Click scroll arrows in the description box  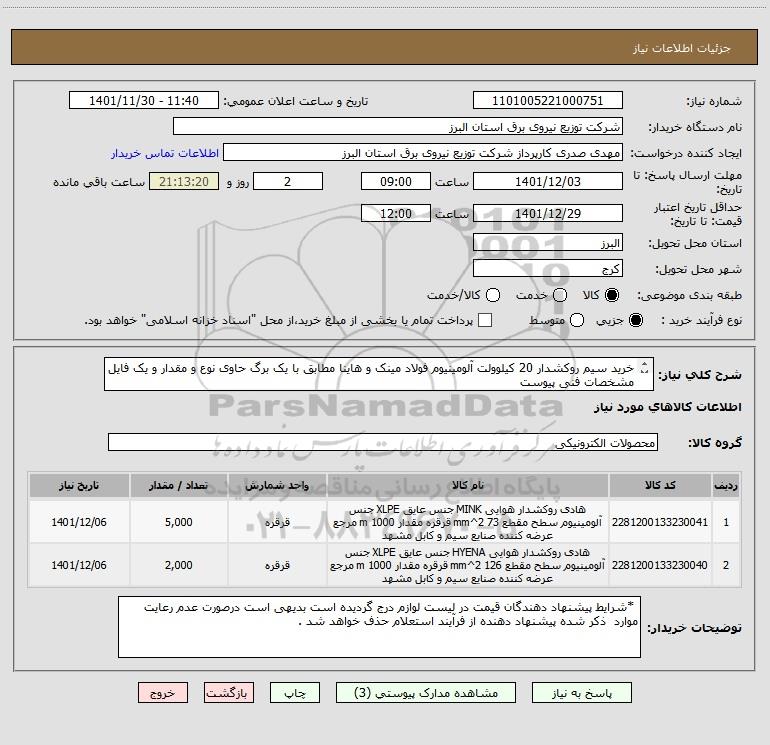coord(645,367)
